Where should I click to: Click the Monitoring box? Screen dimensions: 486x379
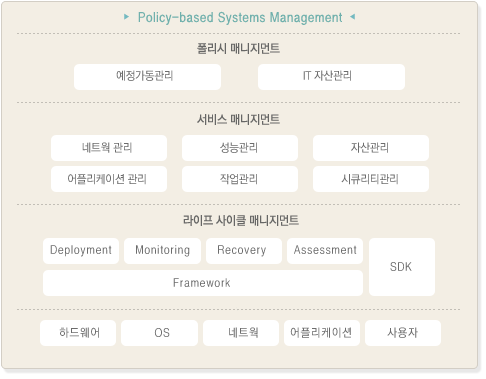pos(162,251)
